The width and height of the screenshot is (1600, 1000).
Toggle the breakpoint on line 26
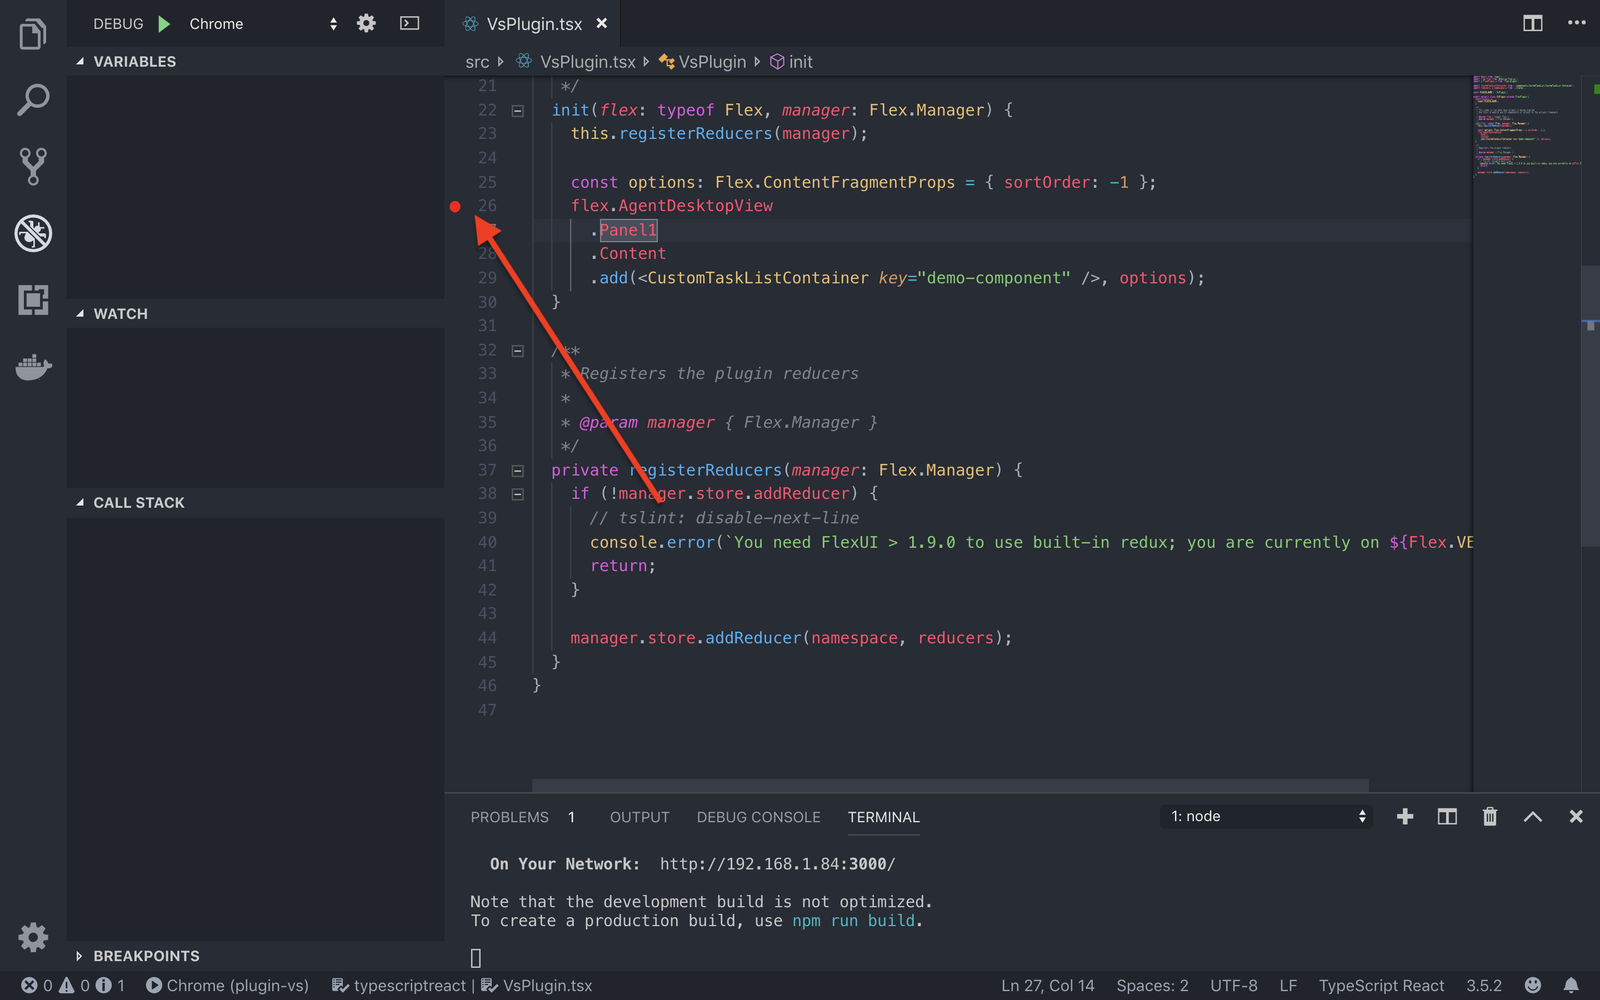tap(455, 206)
